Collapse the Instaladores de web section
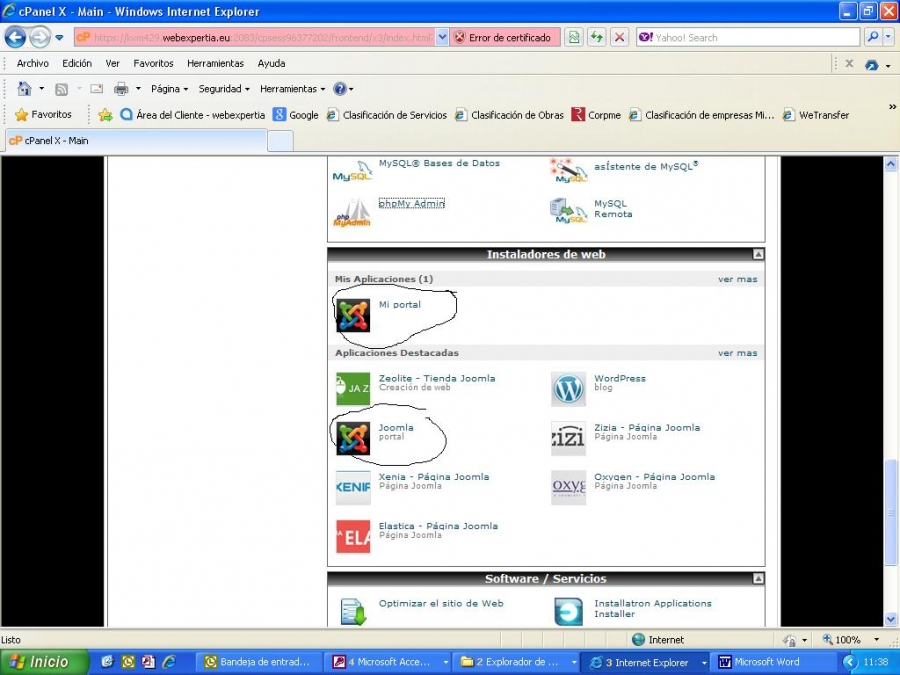900x675 pixels. pyautogui.click(x=758, y=254)
